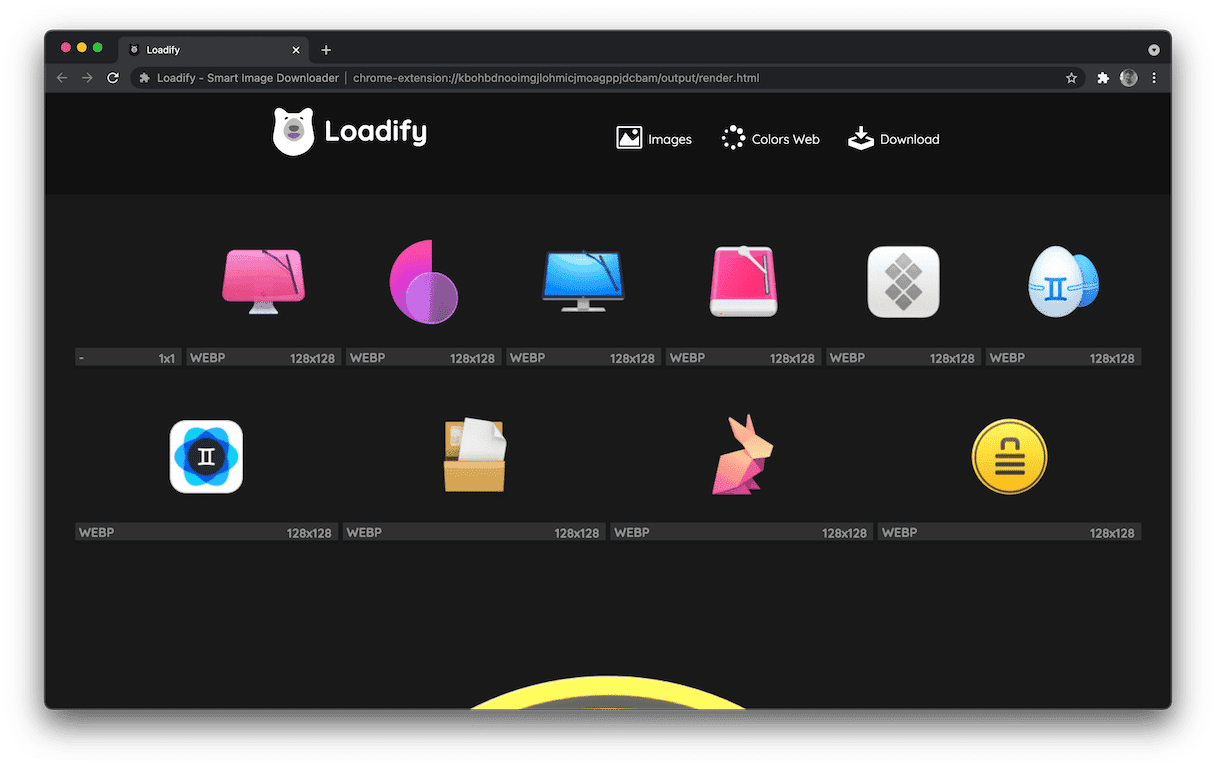
Task: Open Chrome three-dot menu
Action: pos(1154,77)
